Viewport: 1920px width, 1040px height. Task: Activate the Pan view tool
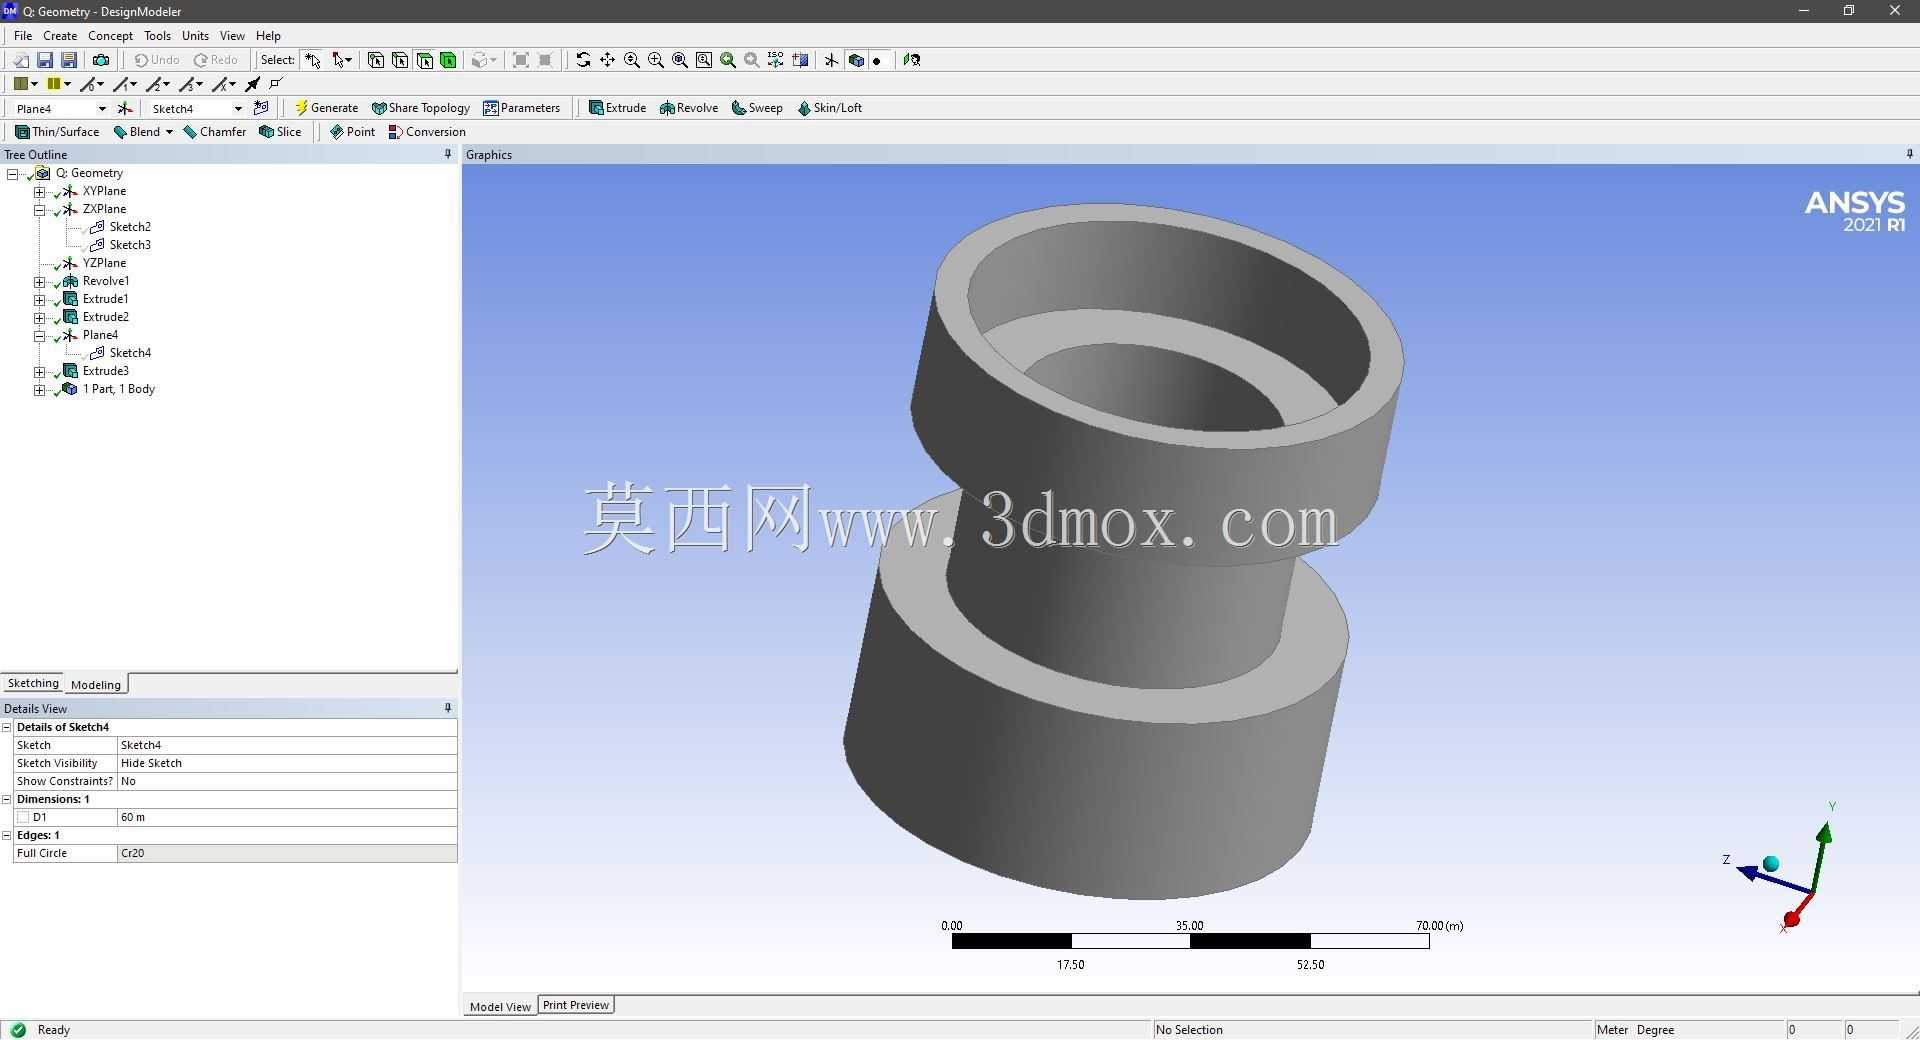pos(607,60)
